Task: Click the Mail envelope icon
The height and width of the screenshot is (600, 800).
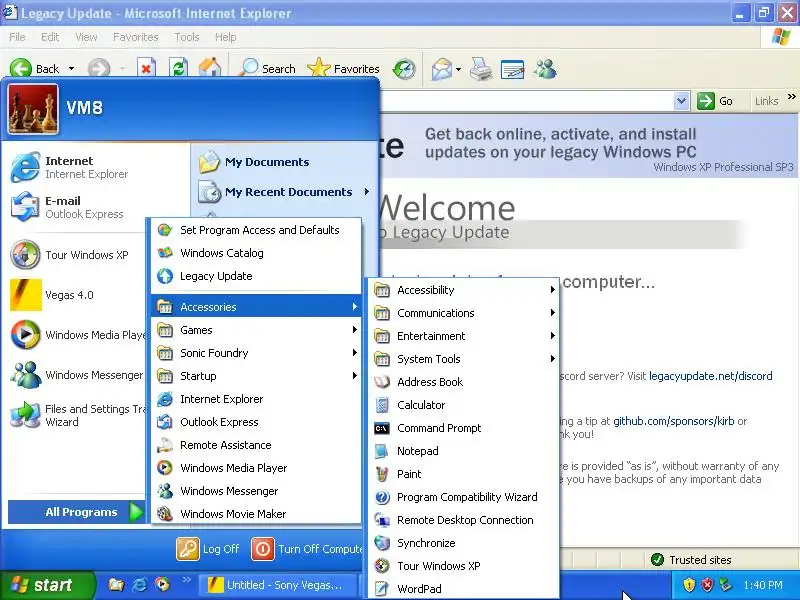Action: point(441,68)
